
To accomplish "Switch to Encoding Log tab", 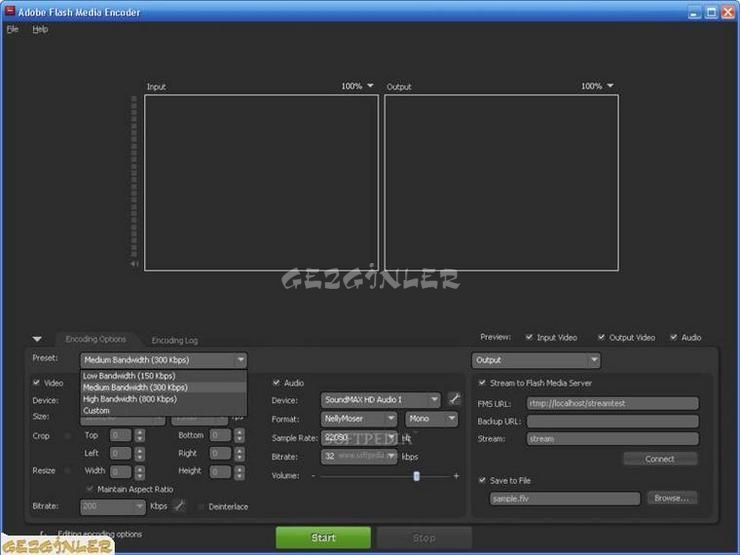I will [175, 340].
